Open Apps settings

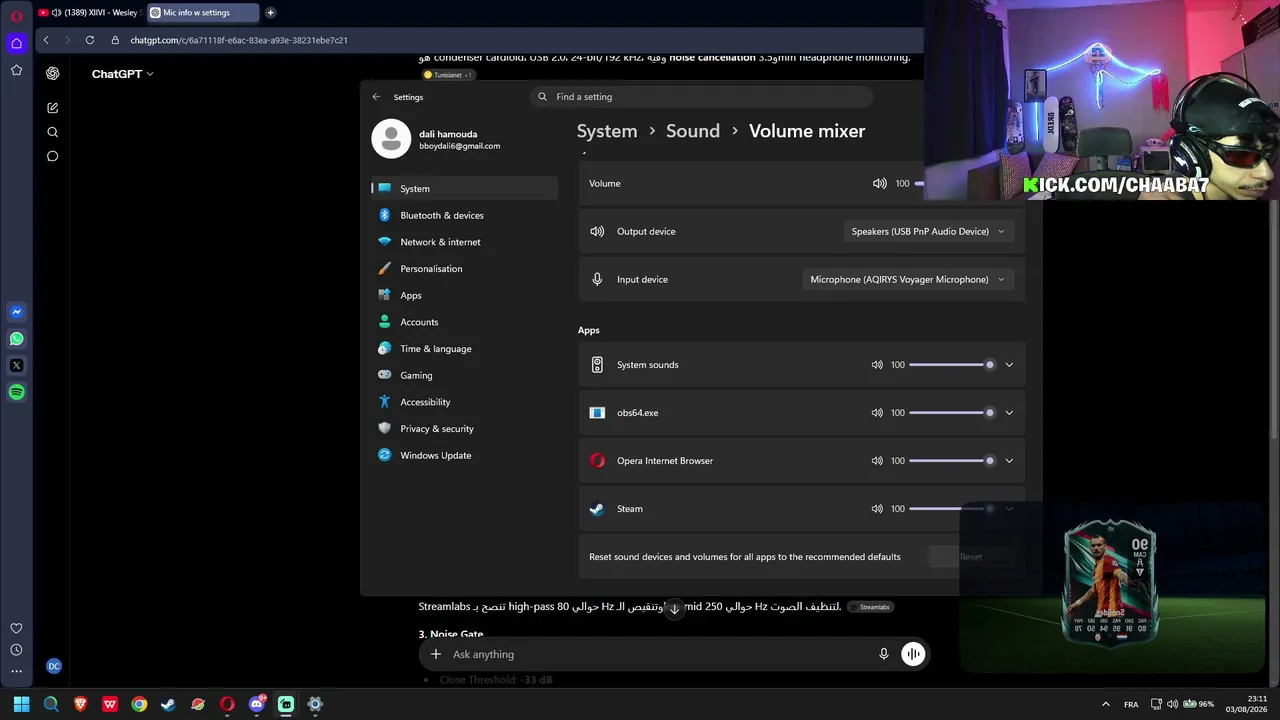pyautogui.click(x=464, y=295)
